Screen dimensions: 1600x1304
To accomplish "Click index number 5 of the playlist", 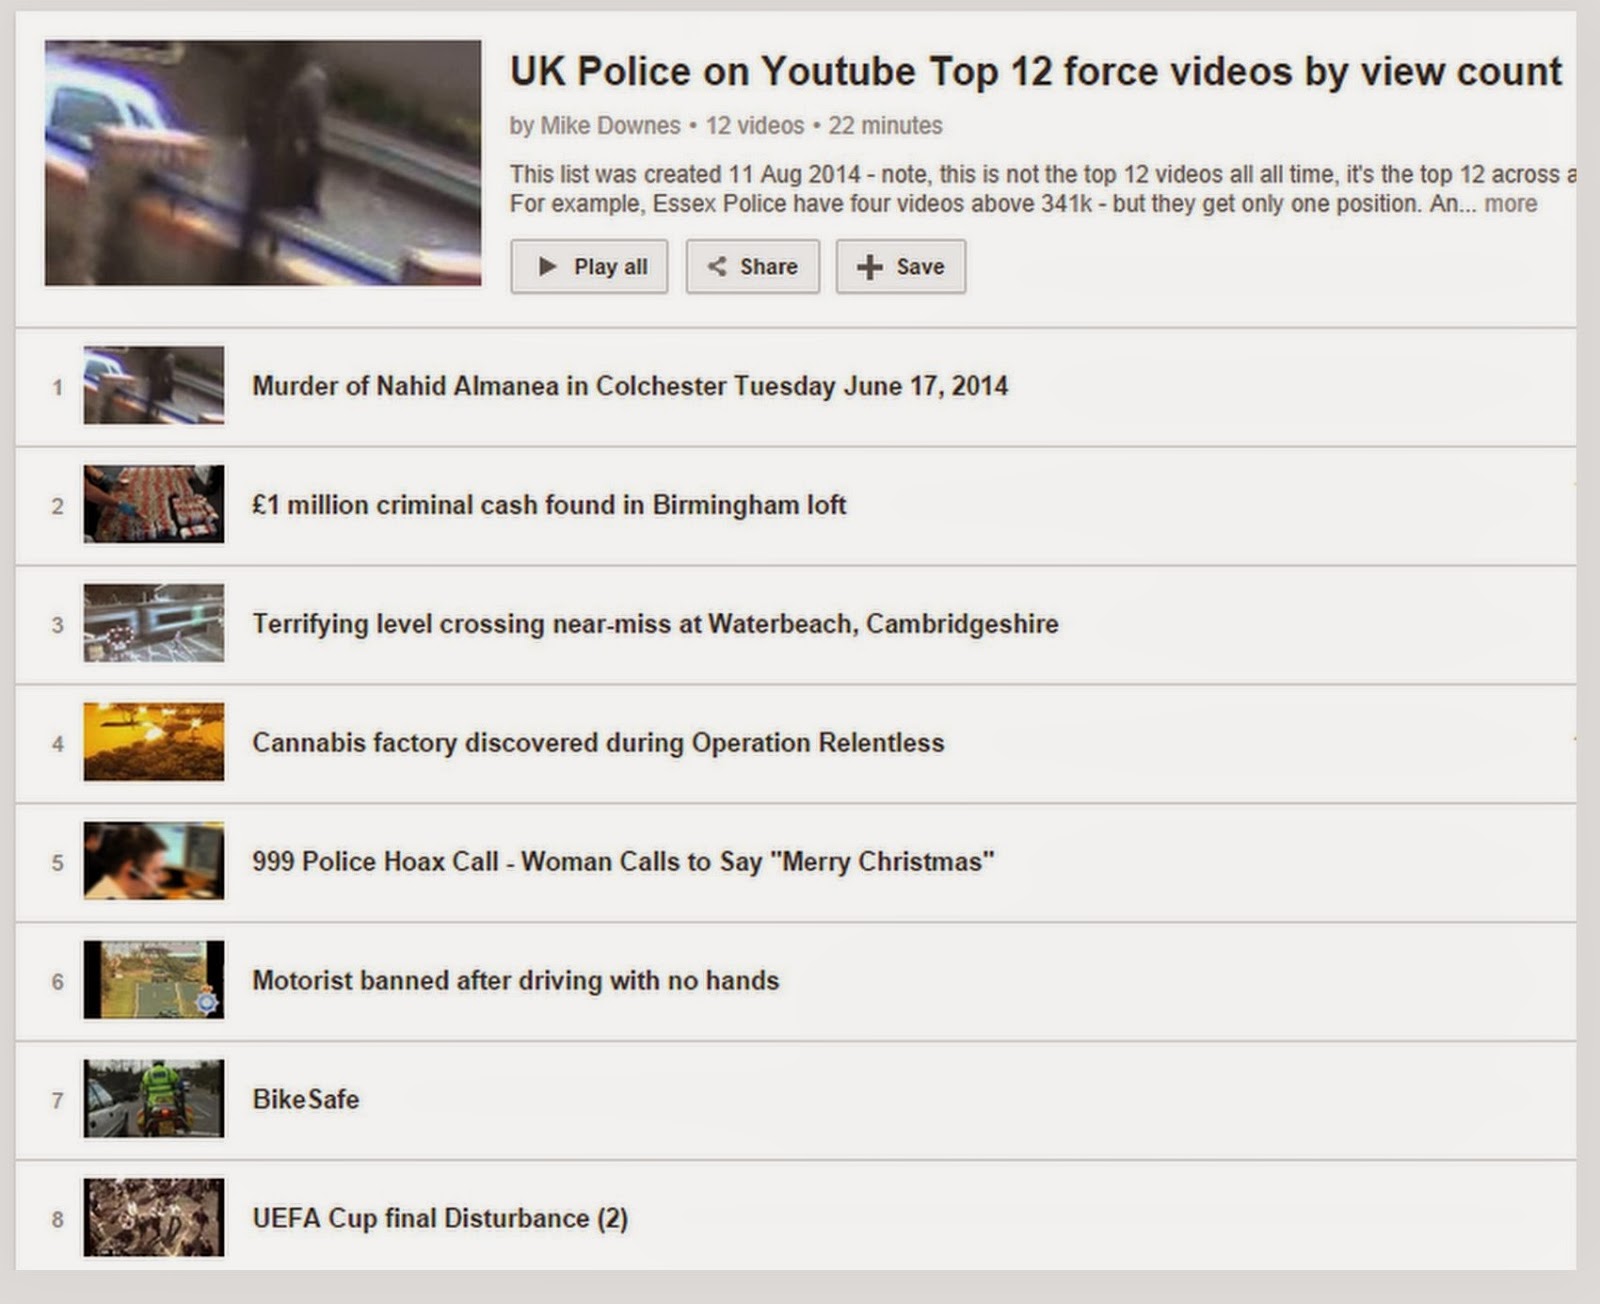I will click(58, 863).
